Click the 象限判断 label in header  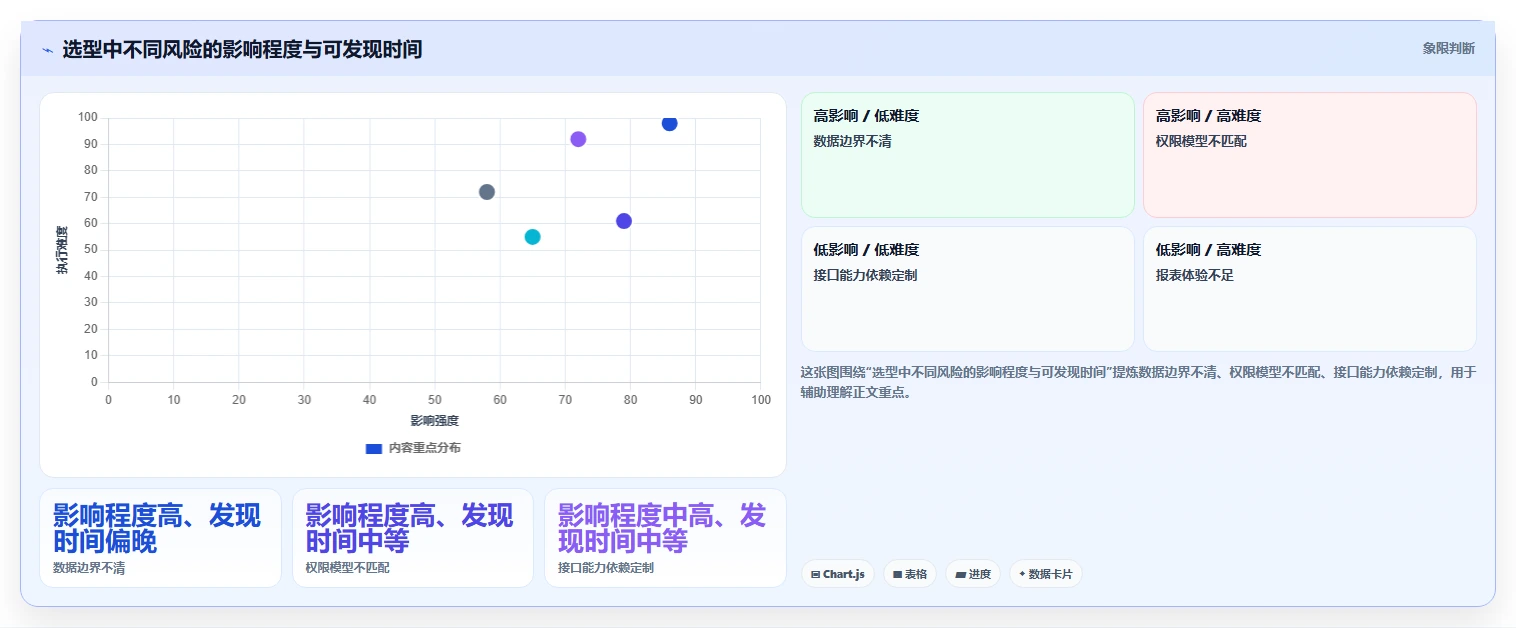click(1448, 48)
